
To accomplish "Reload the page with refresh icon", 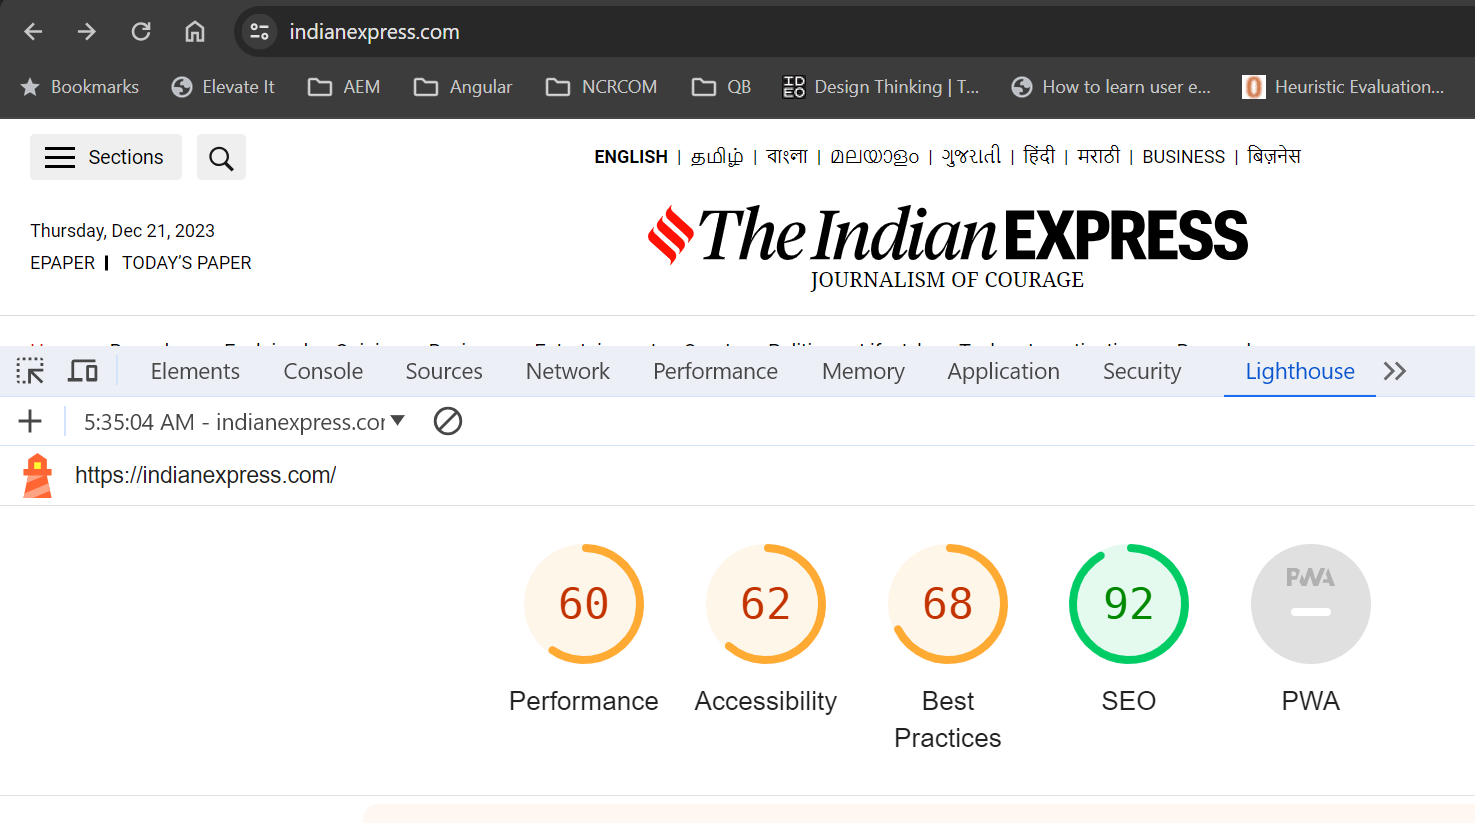I will tap(141, 32).
